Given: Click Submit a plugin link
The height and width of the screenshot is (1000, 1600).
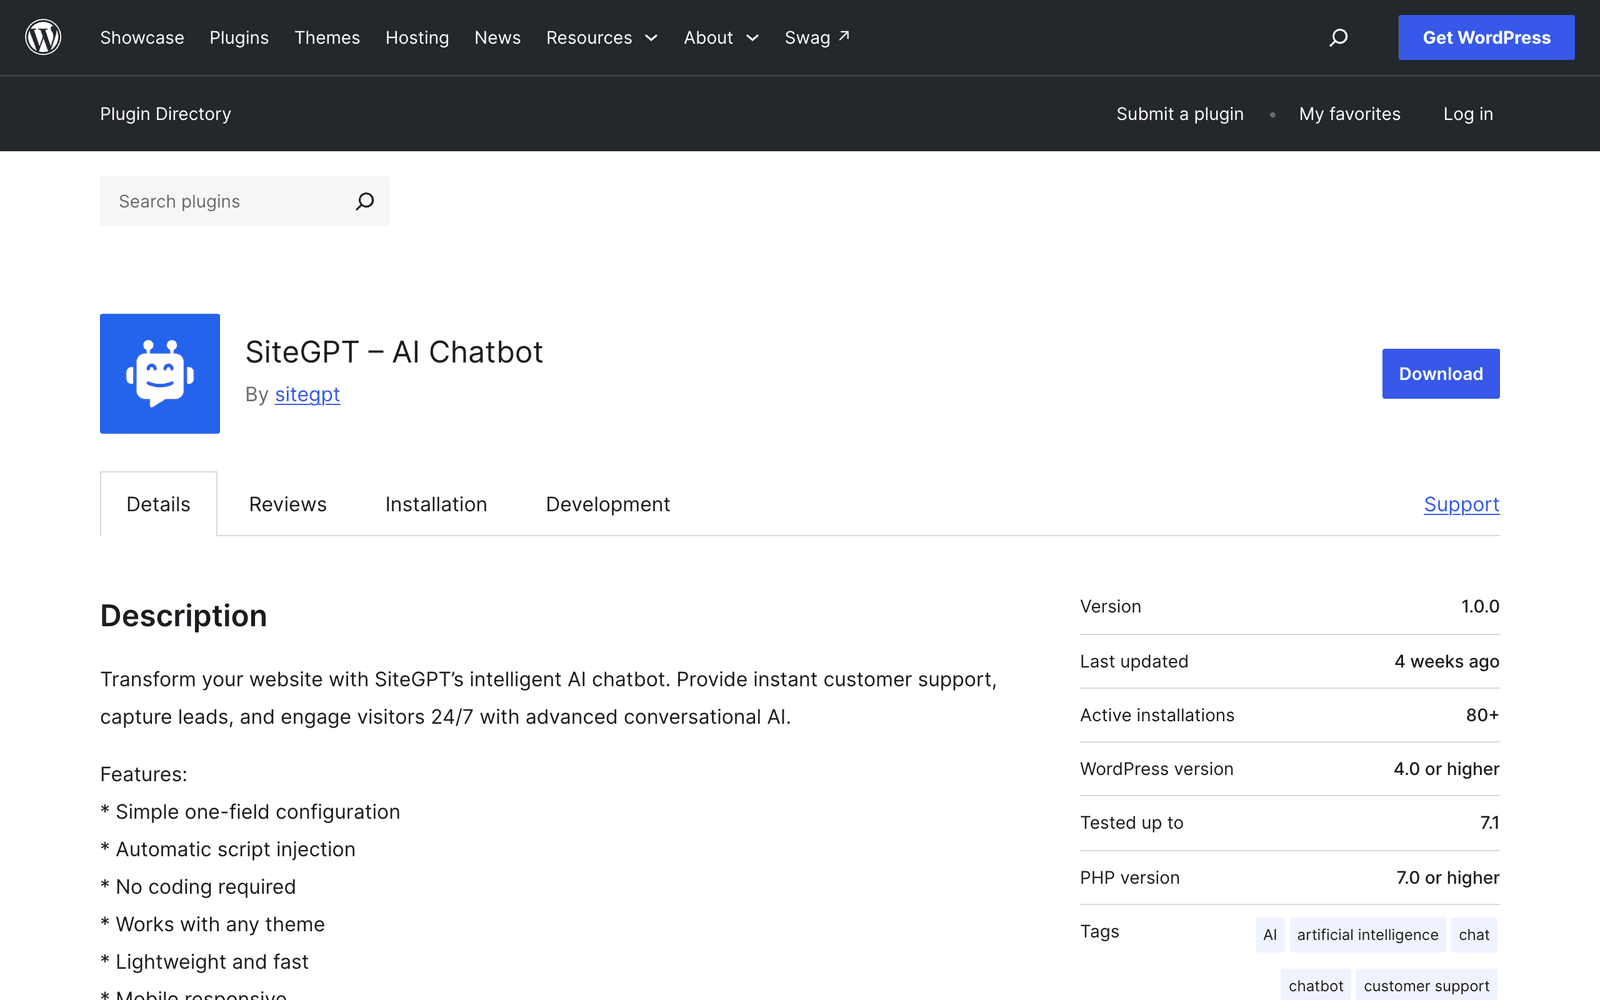Looking at the screenshot, I should [x=1180, y=114].
